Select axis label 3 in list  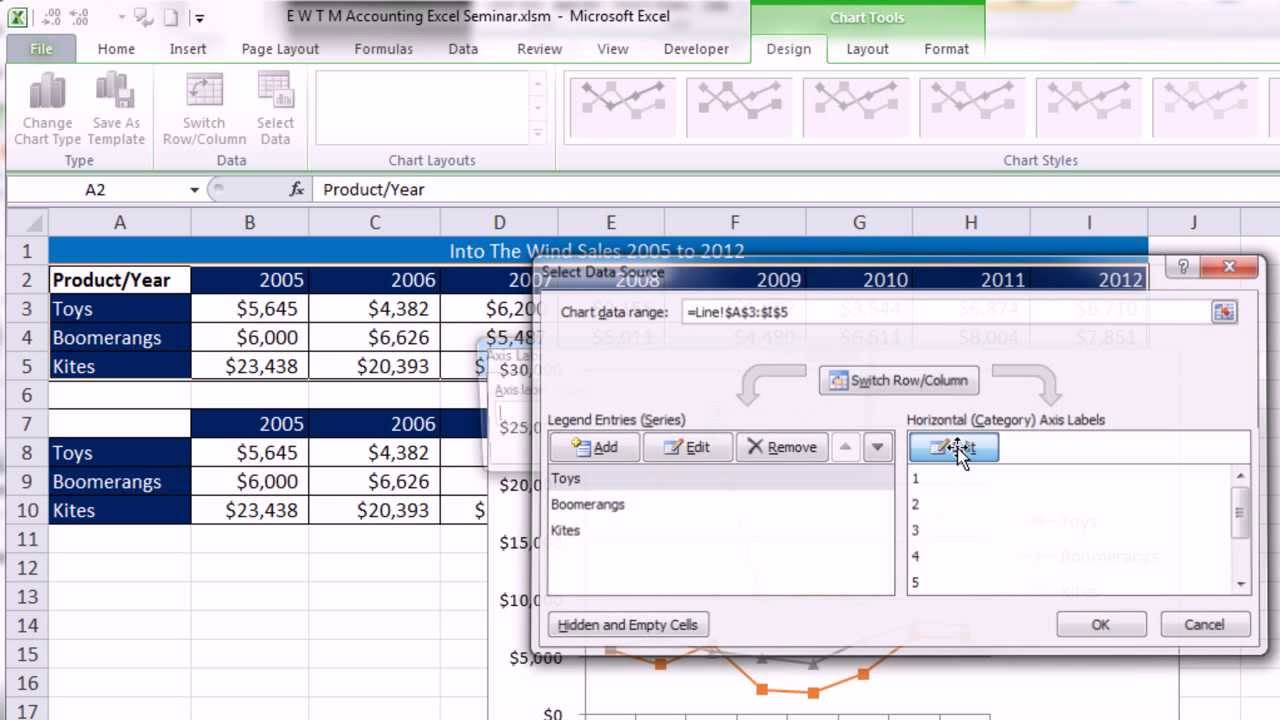(x=1070, y=530)
